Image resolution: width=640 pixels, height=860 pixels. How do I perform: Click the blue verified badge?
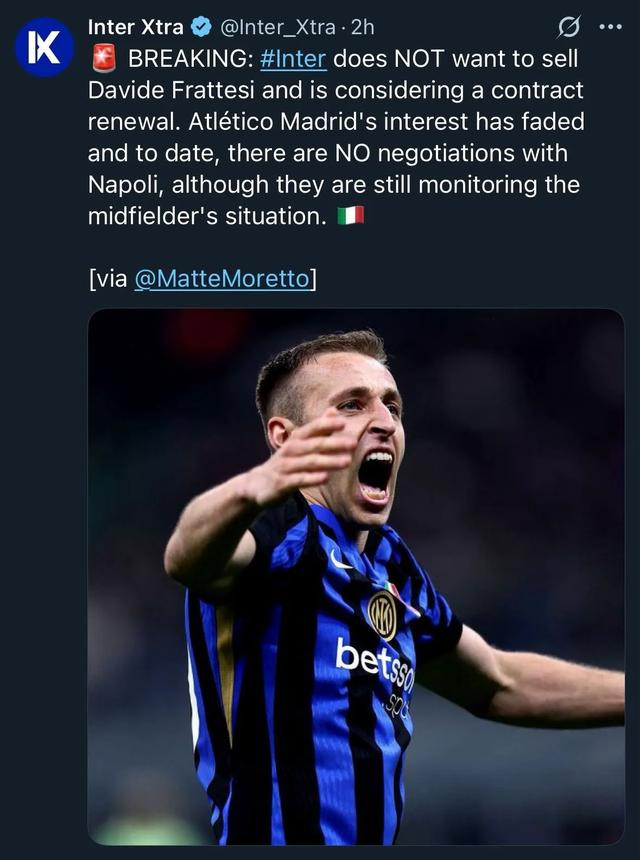(200, 28)
